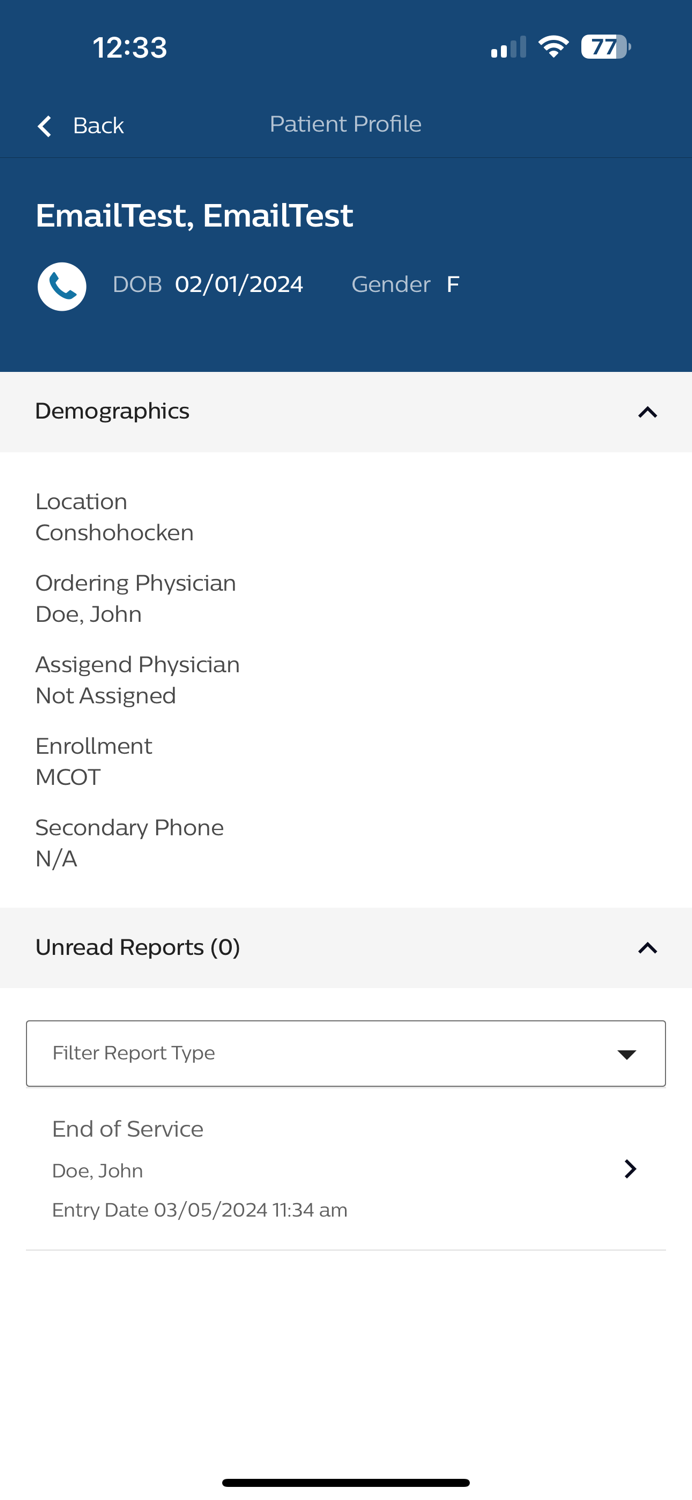Tap the Patient Profile title
This screenshot has height=1500, width=692.
[x=346, y=123]
